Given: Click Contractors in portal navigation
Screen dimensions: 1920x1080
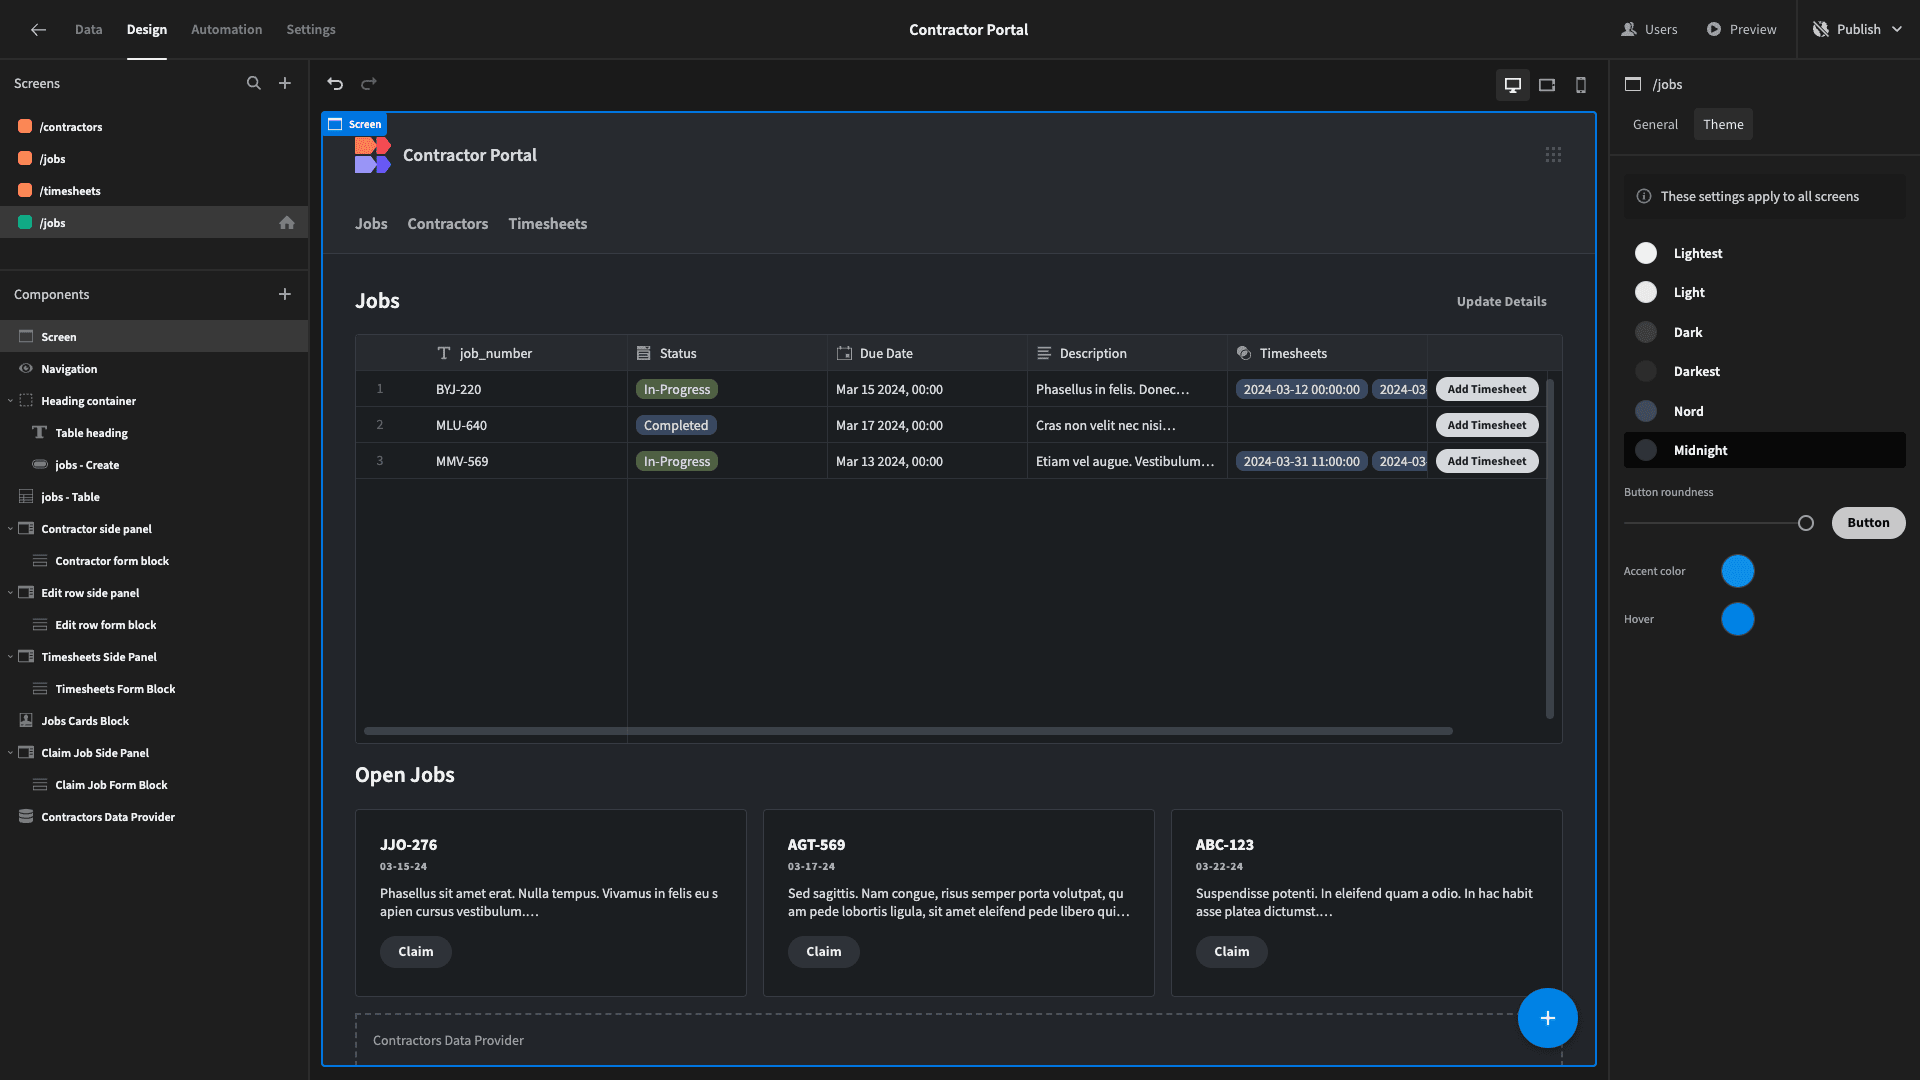Looking at the screenshot, I should tap(448, 224).
